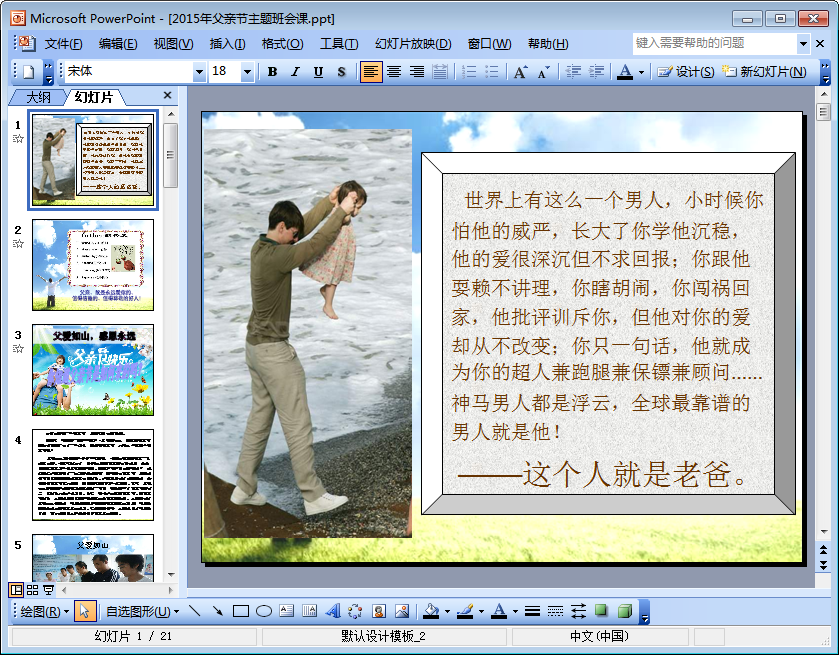Toggle Bold formatting button
Viewport: 839px width, 655px height.
point(272,72)
